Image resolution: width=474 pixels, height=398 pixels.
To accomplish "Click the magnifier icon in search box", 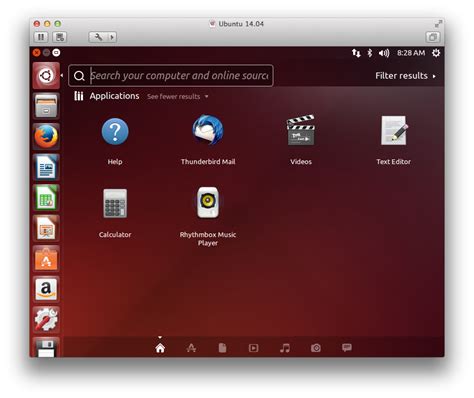I will click(x=79, y=76).
